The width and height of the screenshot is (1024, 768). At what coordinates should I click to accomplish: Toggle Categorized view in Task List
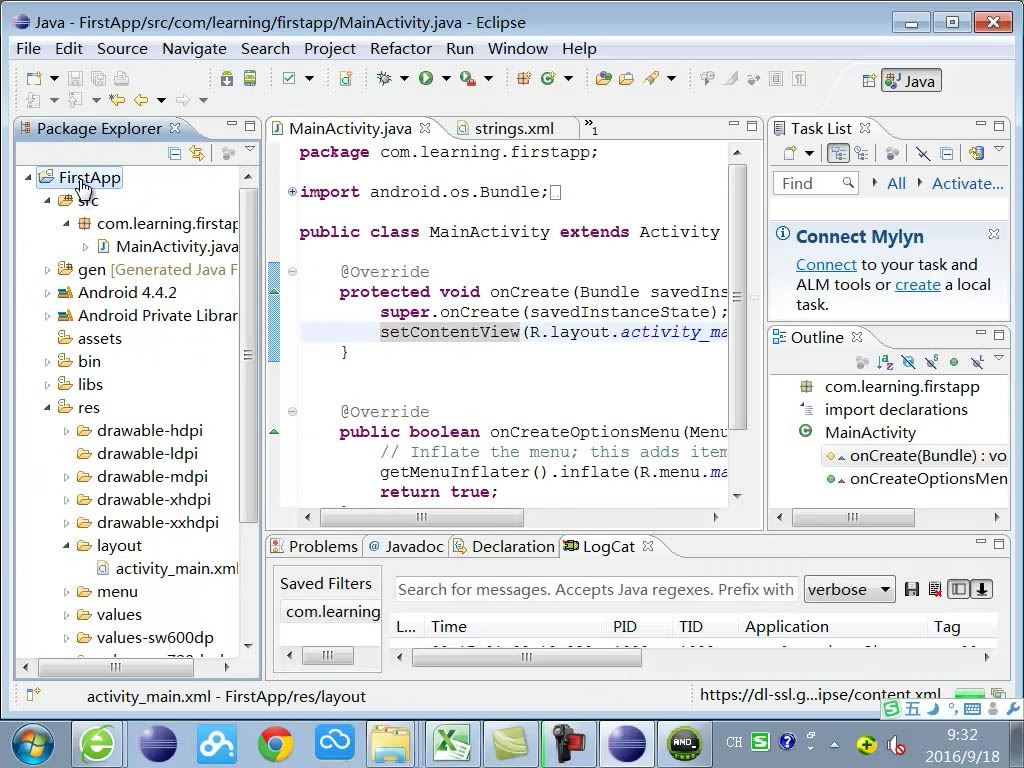838,153
